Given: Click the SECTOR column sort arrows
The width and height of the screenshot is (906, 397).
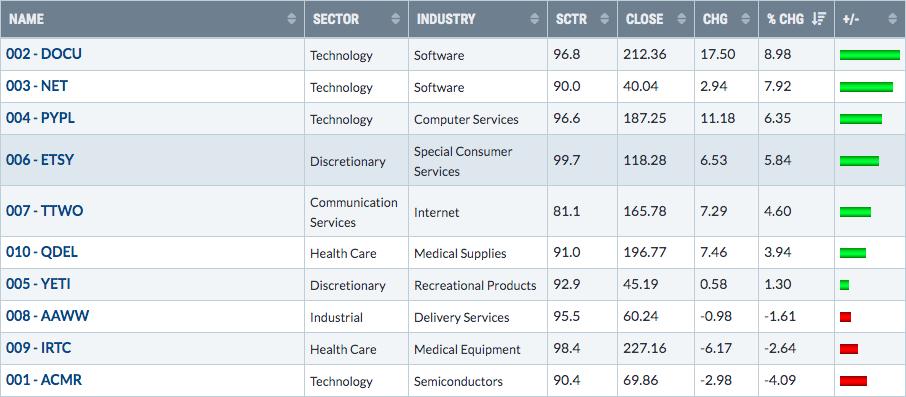Looking at the screenshot, I should coord(395,19).
